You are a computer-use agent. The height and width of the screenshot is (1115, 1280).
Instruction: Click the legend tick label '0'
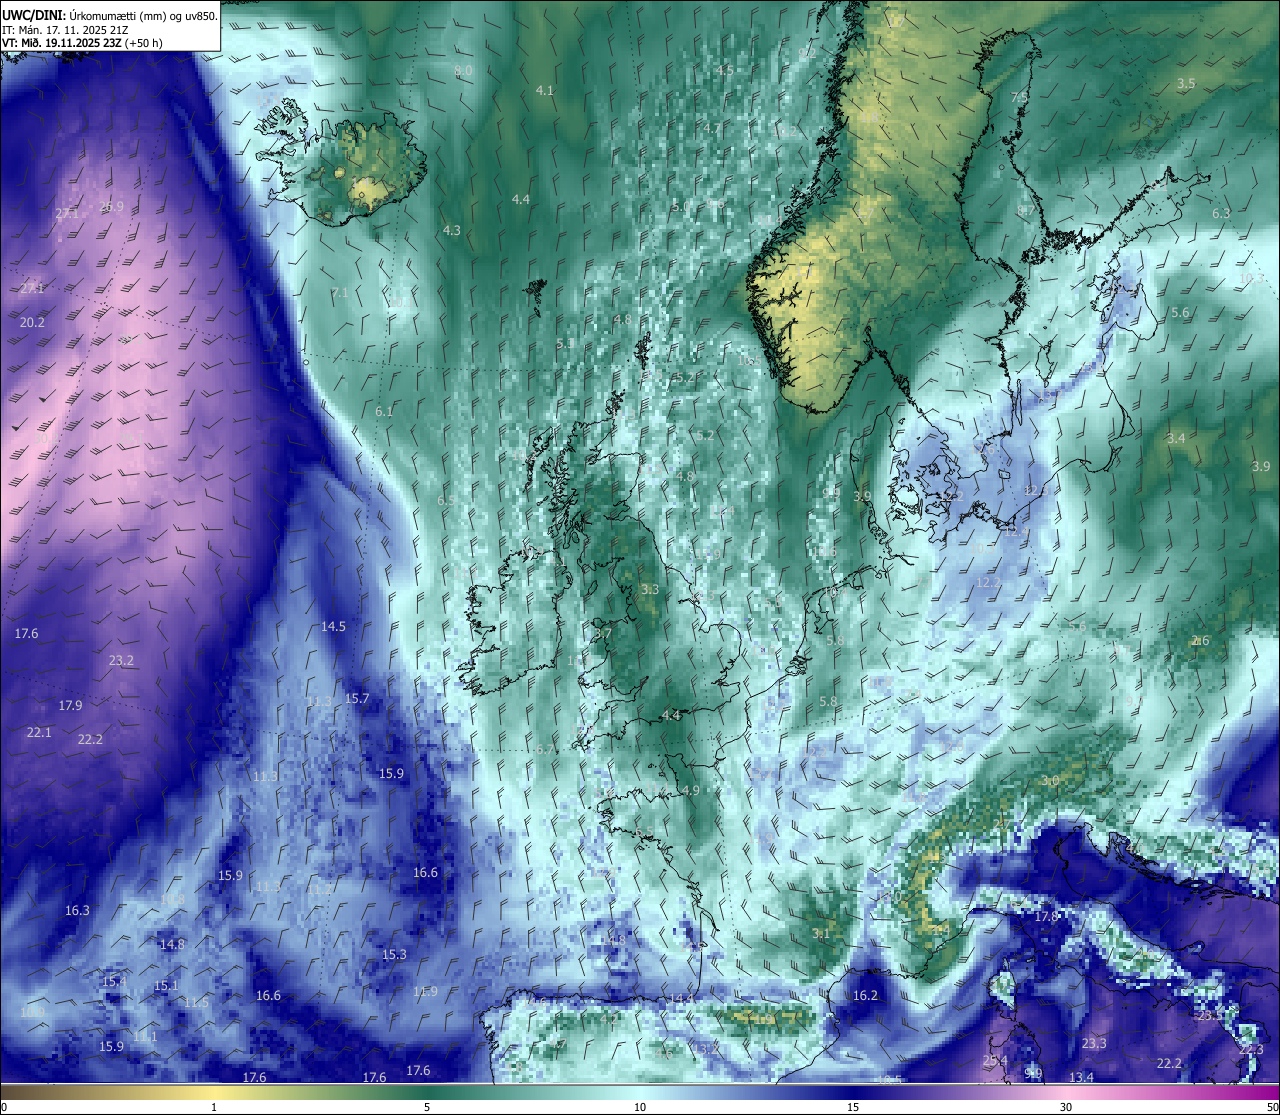click(3, 1107)
